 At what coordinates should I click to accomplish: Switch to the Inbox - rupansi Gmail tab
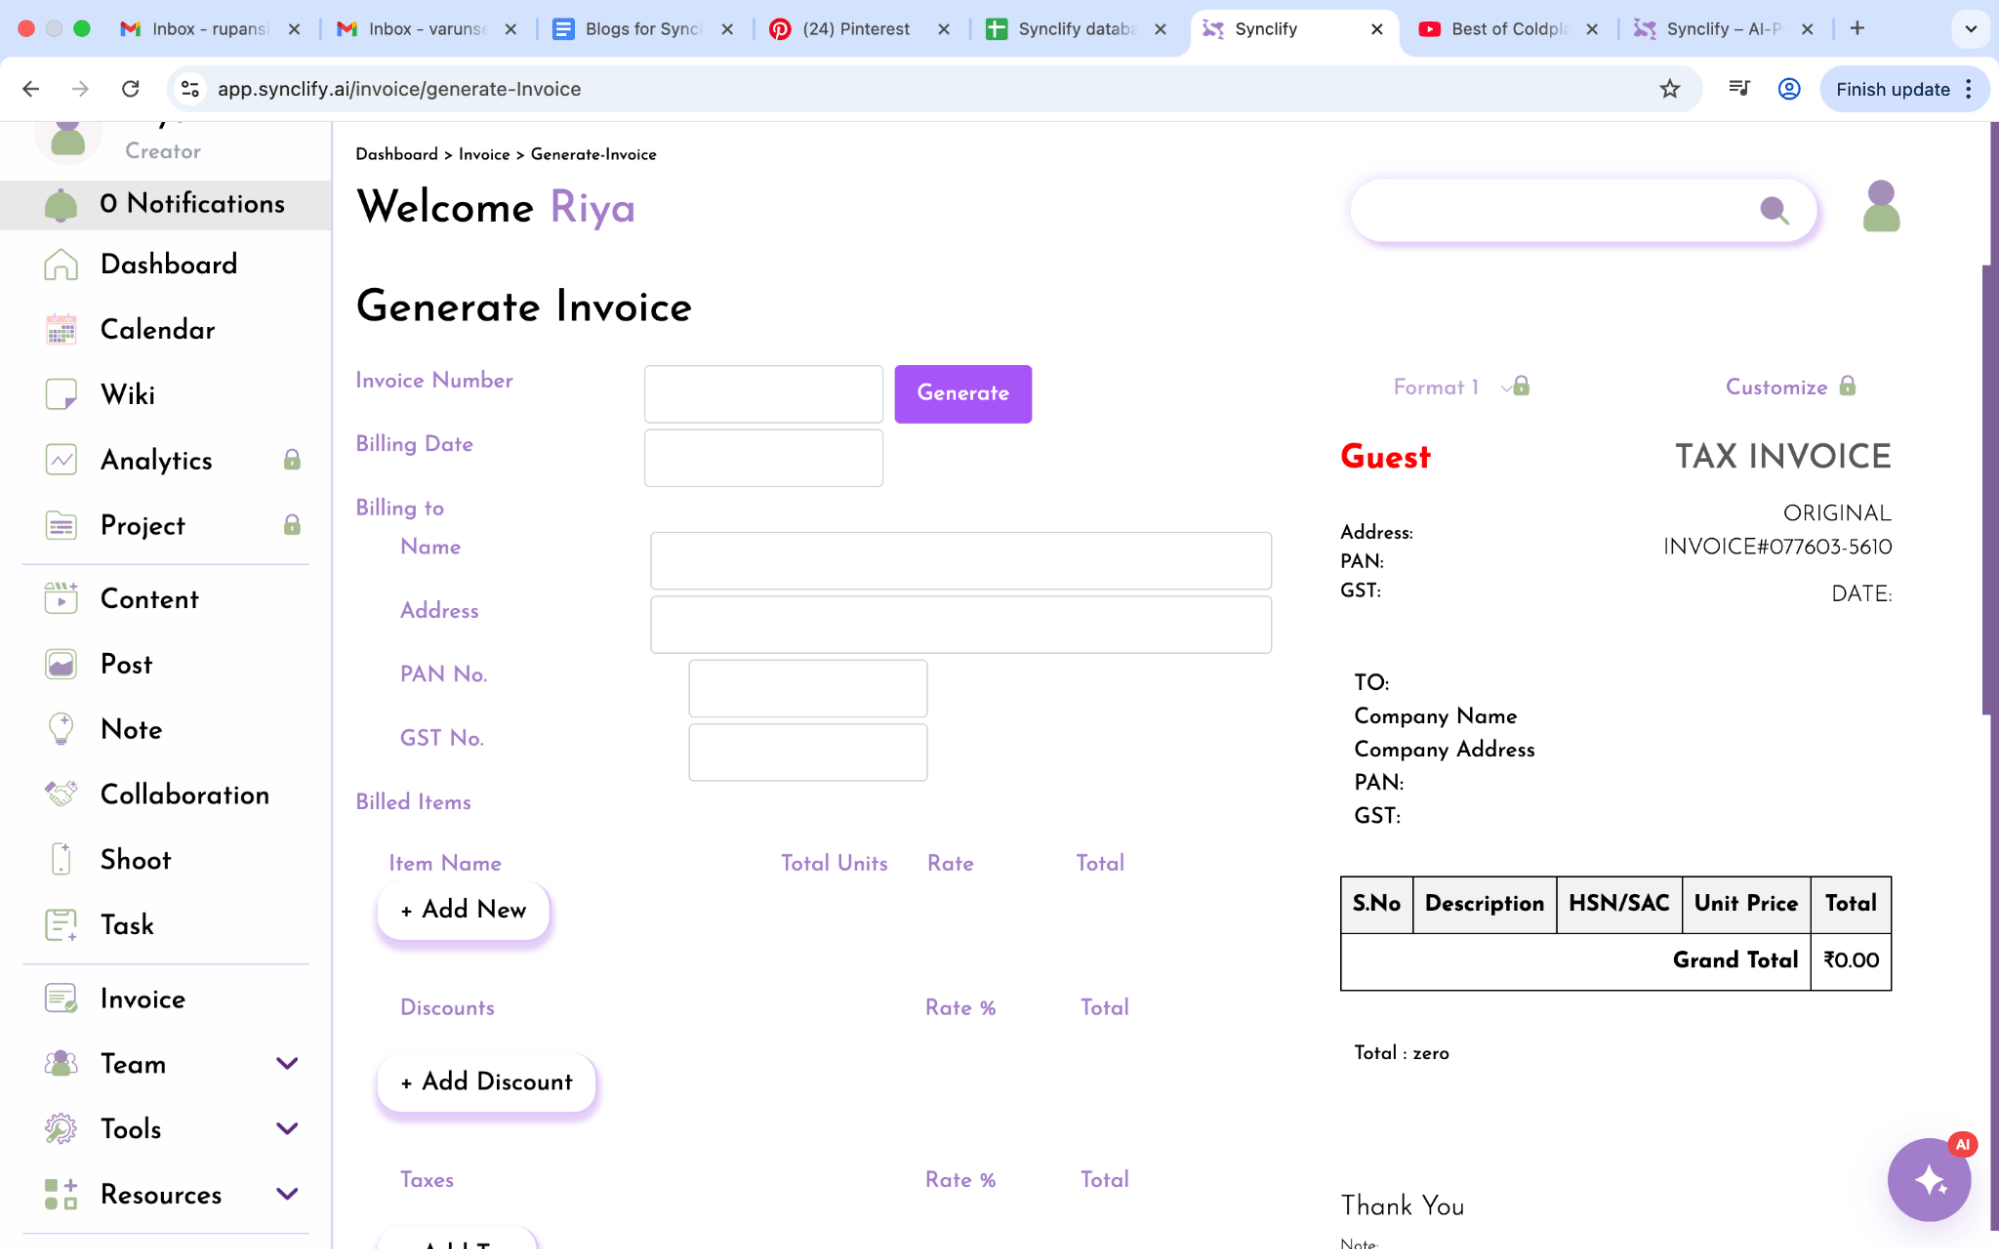[209, 29]
